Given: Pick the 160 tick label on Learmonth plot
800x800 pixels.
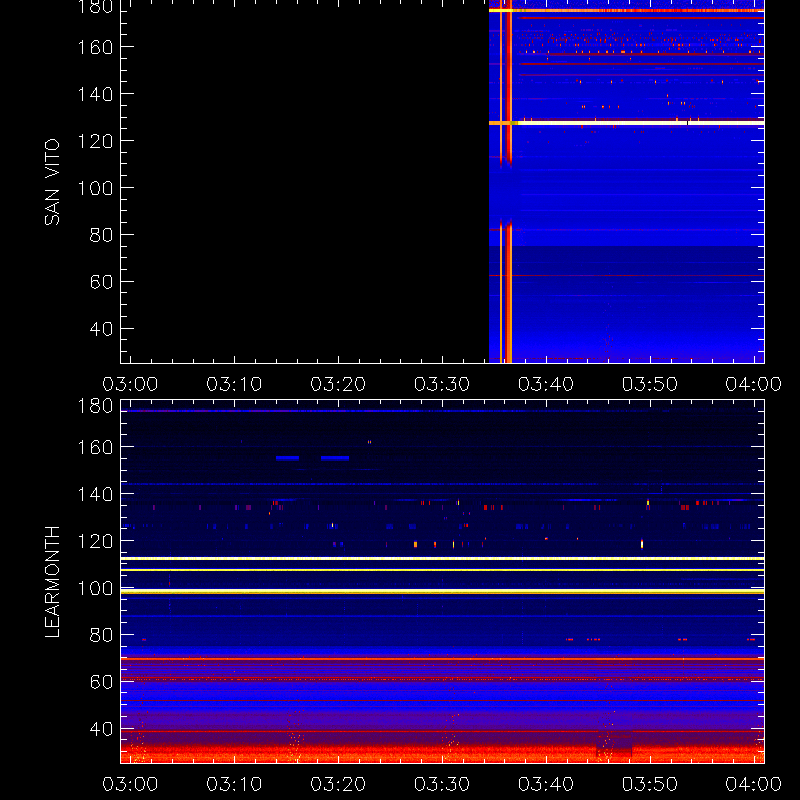Looking at the screenshot, I should [x=95, y=447].
